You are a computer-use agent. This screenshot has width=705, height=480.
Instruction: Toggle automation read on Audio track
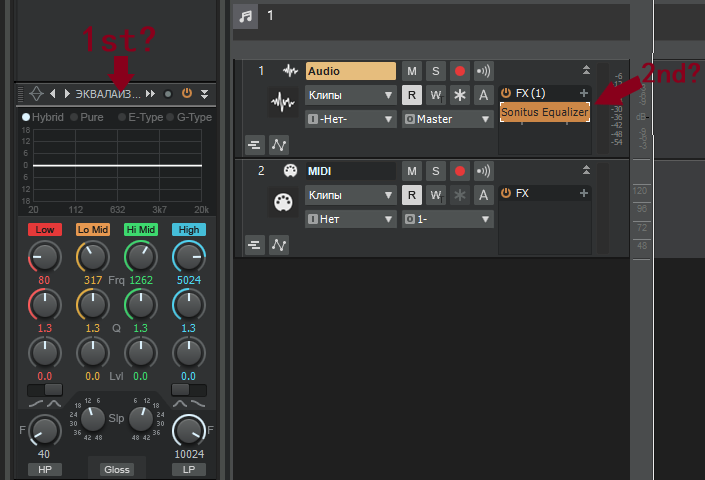412,95
